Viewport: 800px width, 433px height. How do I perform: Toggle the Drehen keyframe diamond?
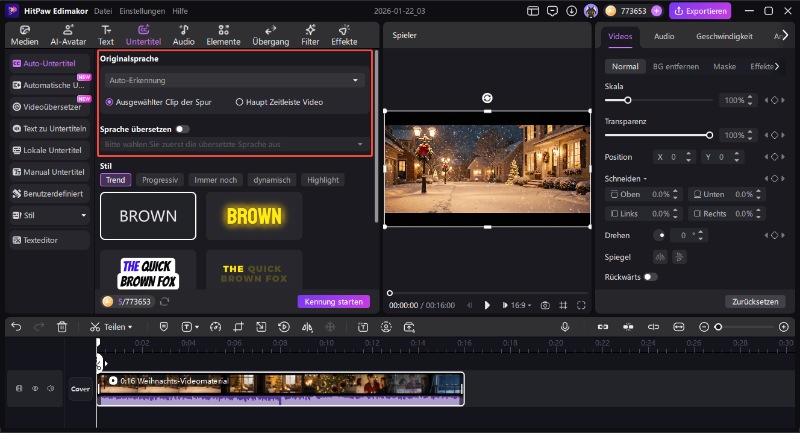[774, 235]
